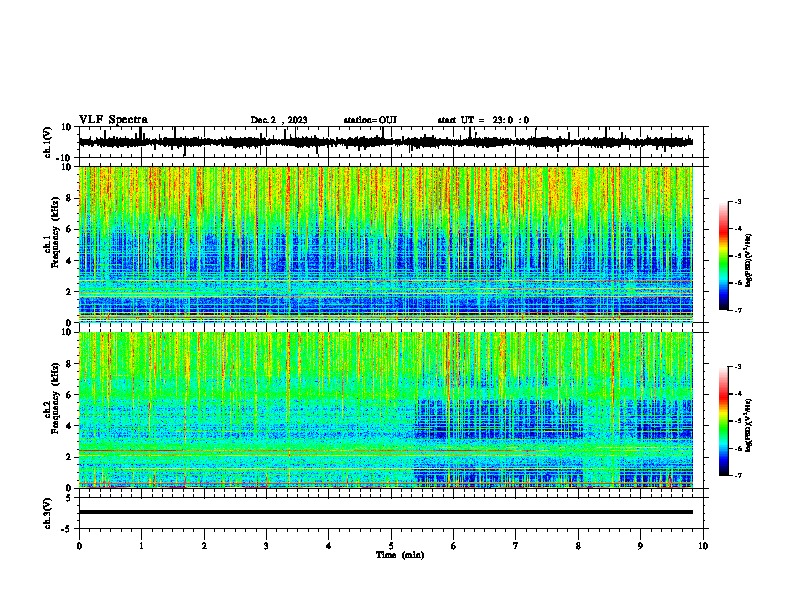This screenshot has height=612, width=792.
Task: Click the "ch.2 Frequency (kHz)" axis label
Action: click(52, 397)
